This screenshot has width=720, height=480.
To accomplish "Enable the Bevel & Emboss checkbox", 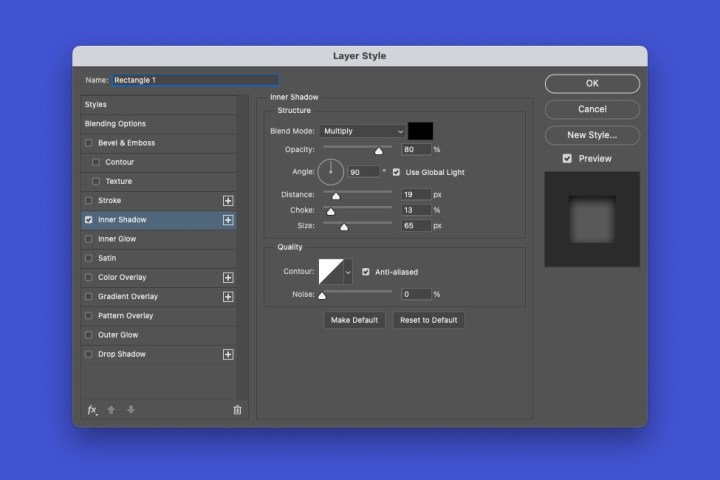I will coord(89,143).
